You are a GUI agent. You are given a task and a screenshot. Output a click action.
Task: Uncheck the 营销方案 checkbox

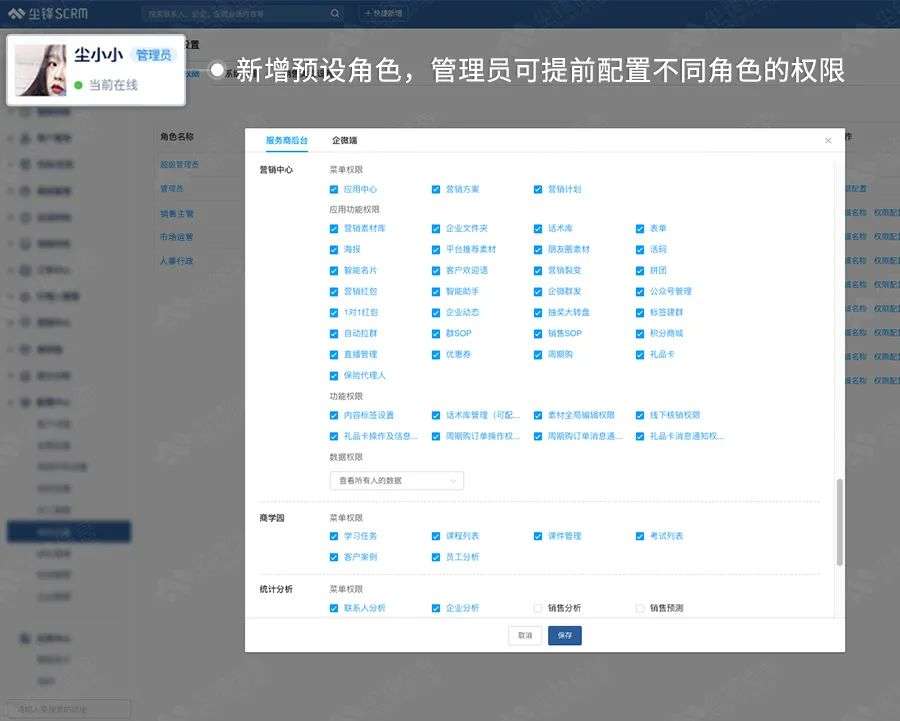(x=436, y=189)
